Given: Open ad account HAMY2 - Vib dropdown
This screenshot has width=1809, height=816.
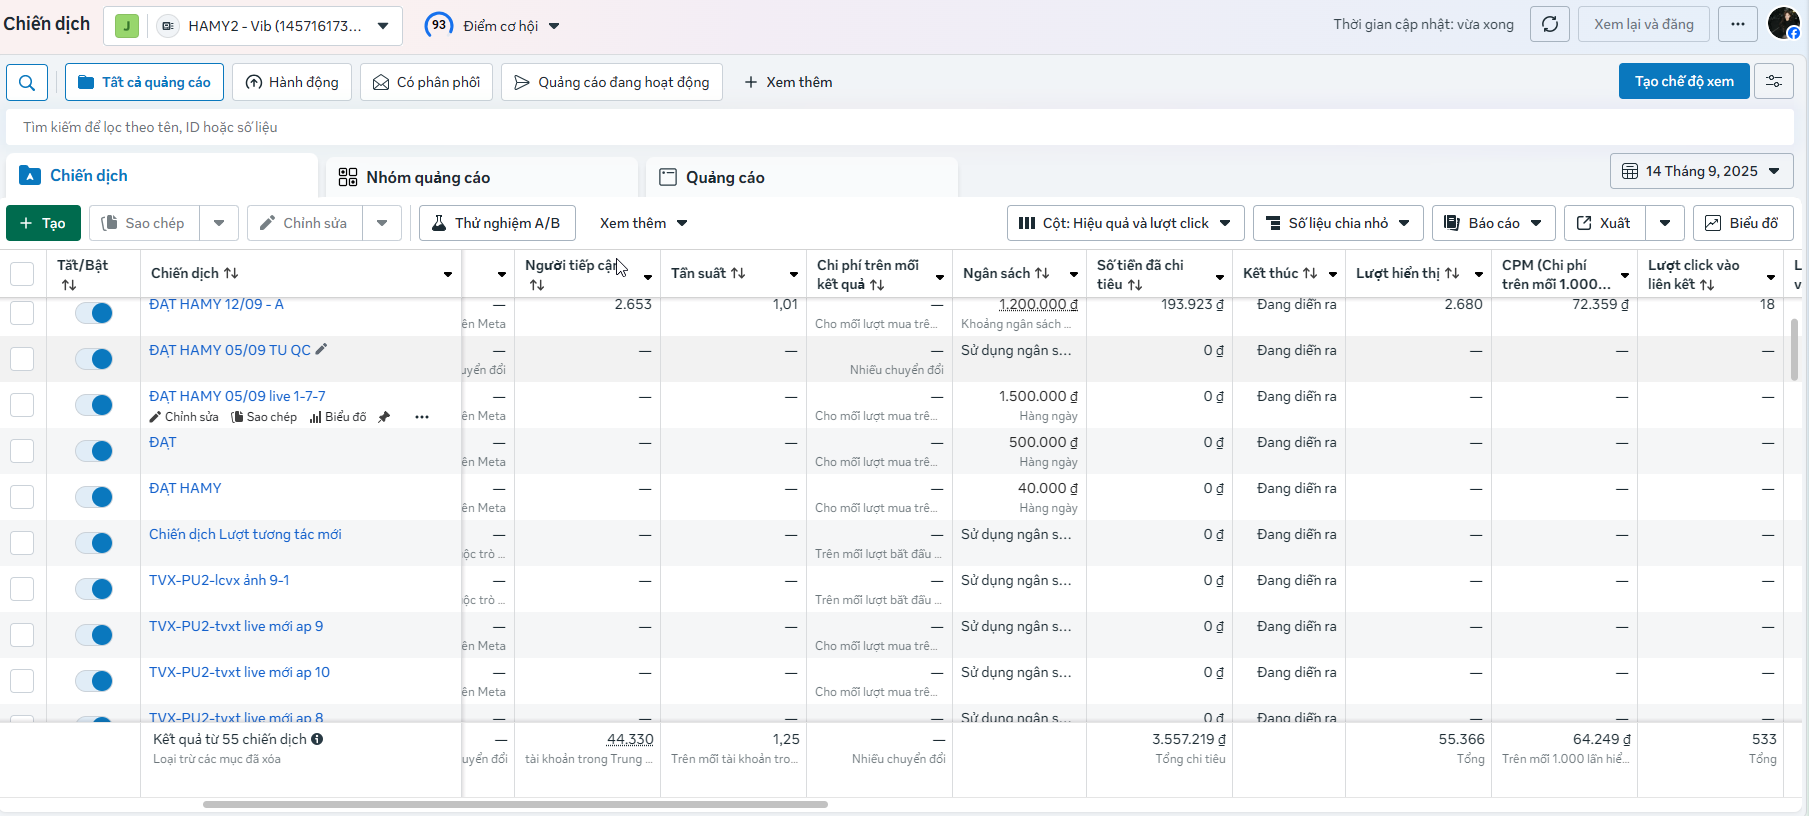Looking at the screenshot, I should (x=253, y=25).
